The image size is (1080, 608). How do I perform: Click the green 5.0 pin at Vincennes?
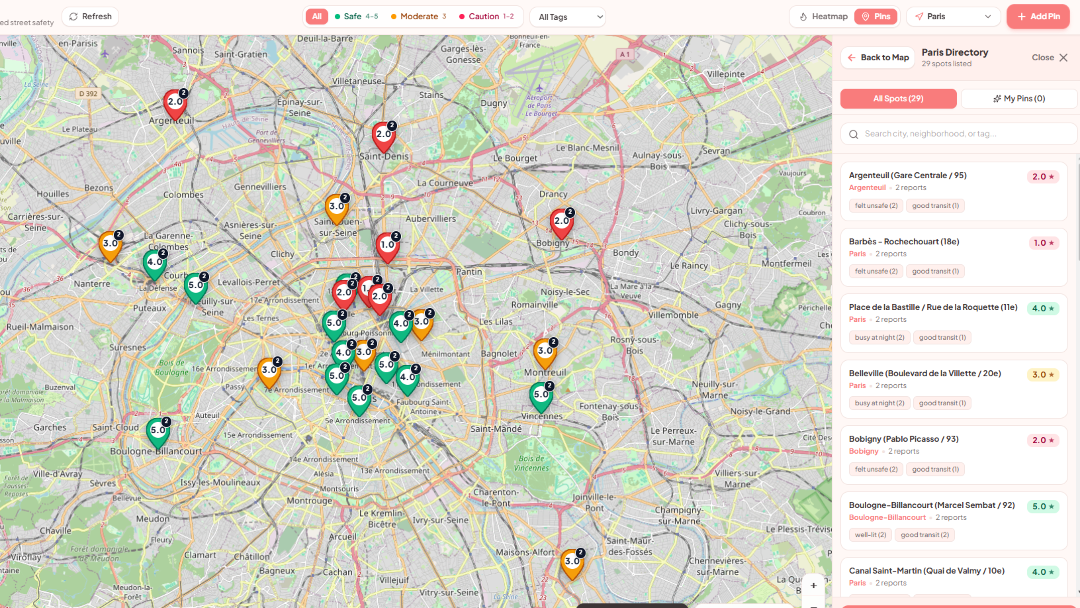coord(541,397)
